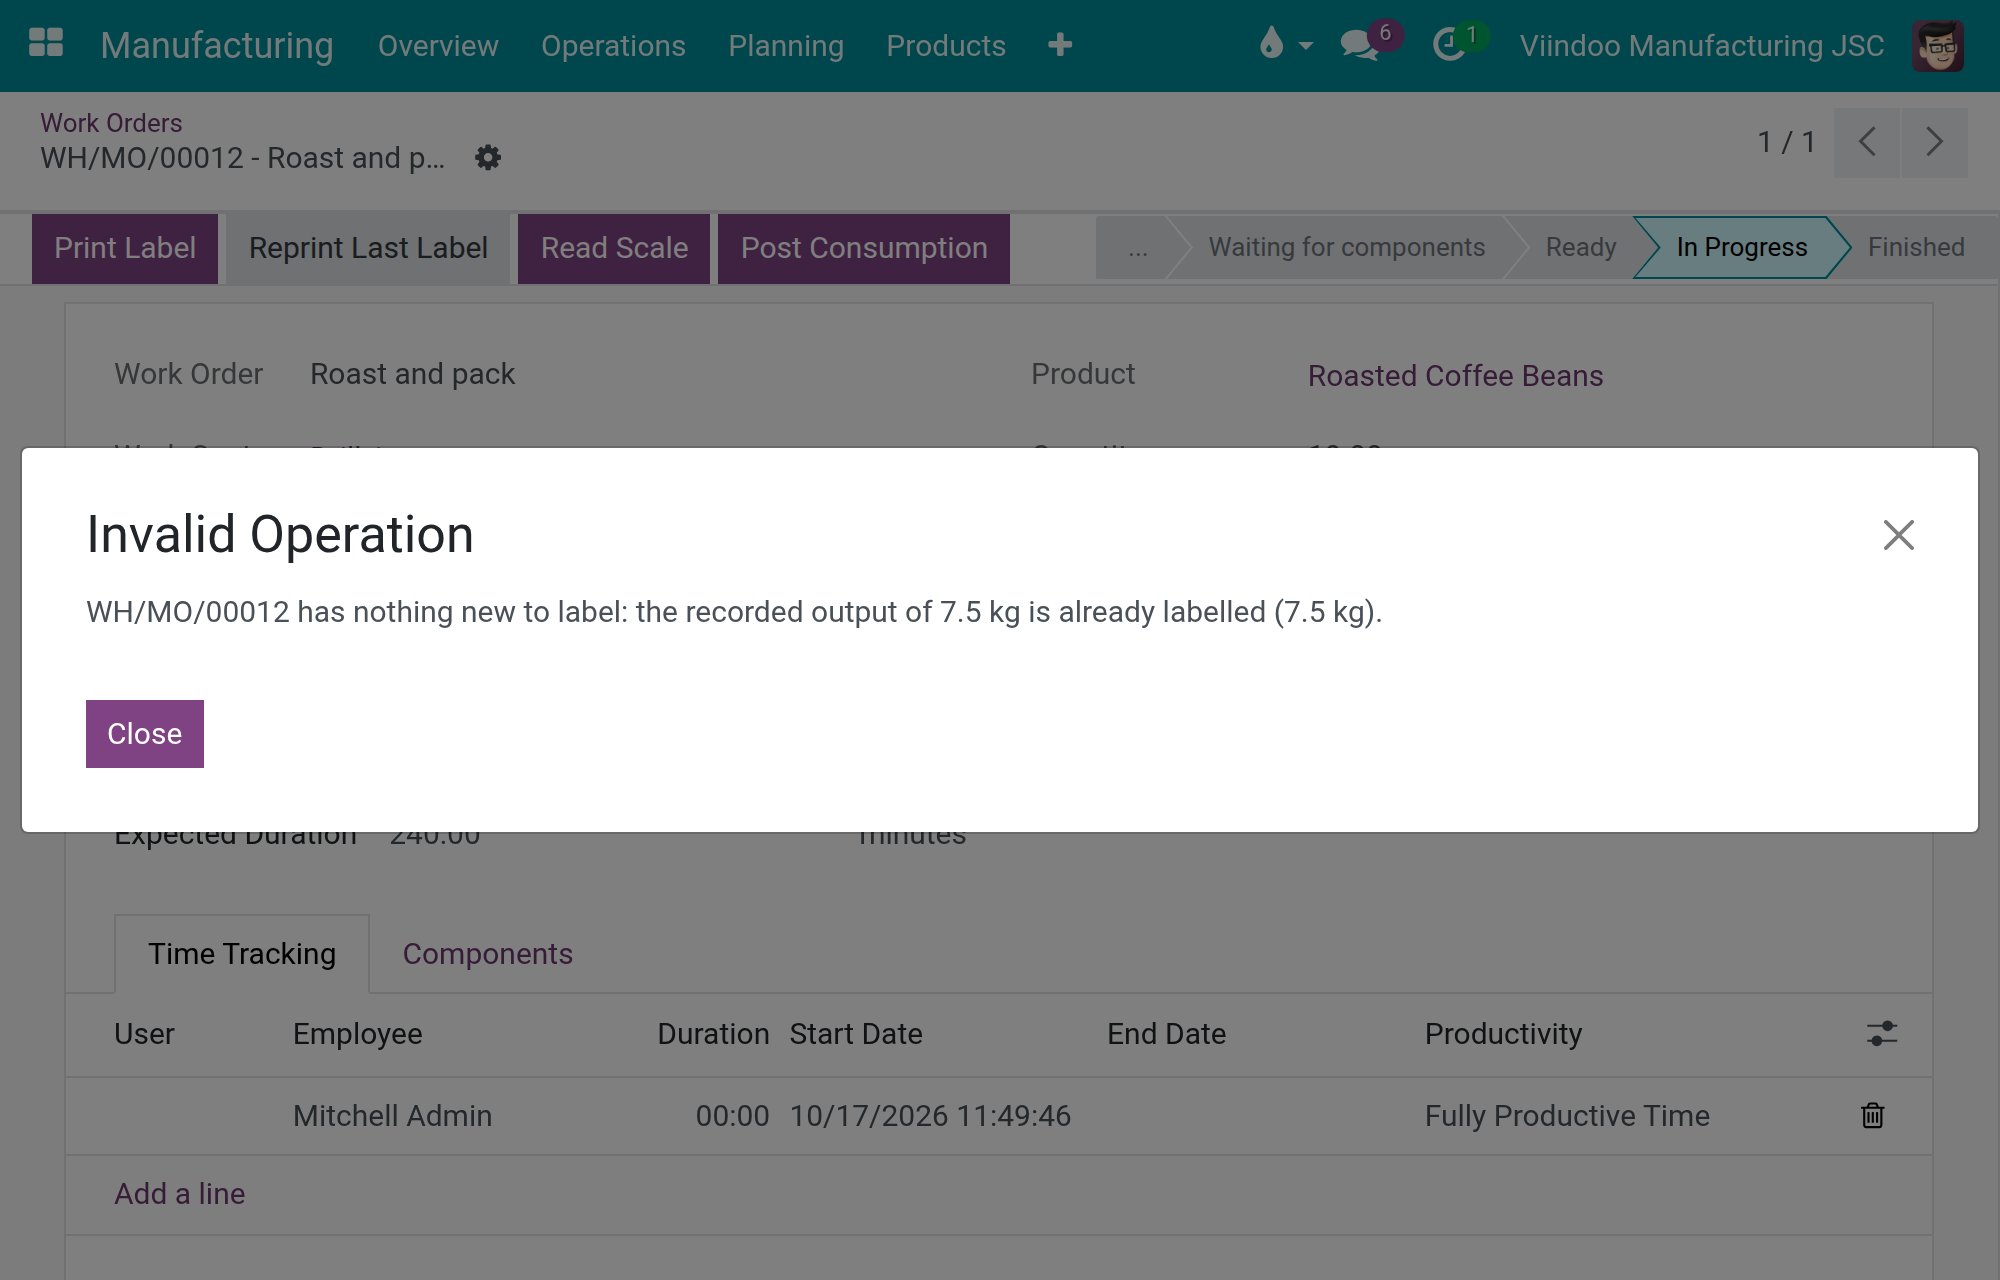The image size is (2000, 1280).
Task: Click the Close button in dialog
Action: (145, 734)
